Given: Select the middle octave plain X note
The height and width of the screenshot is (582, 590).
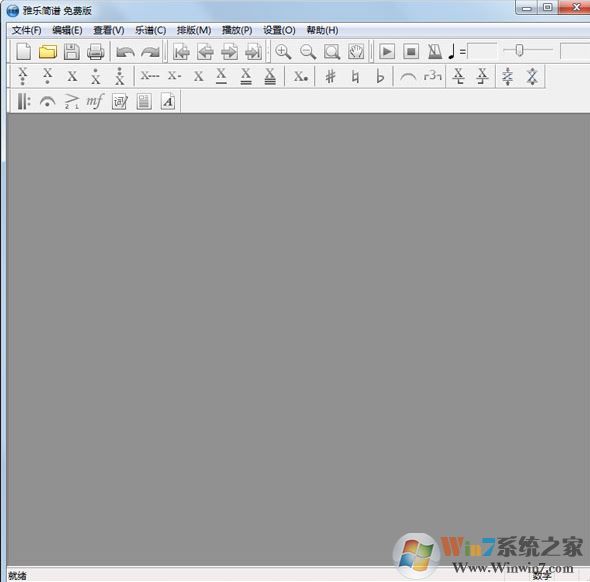Looking at the screenshot, I should [72, 76].
